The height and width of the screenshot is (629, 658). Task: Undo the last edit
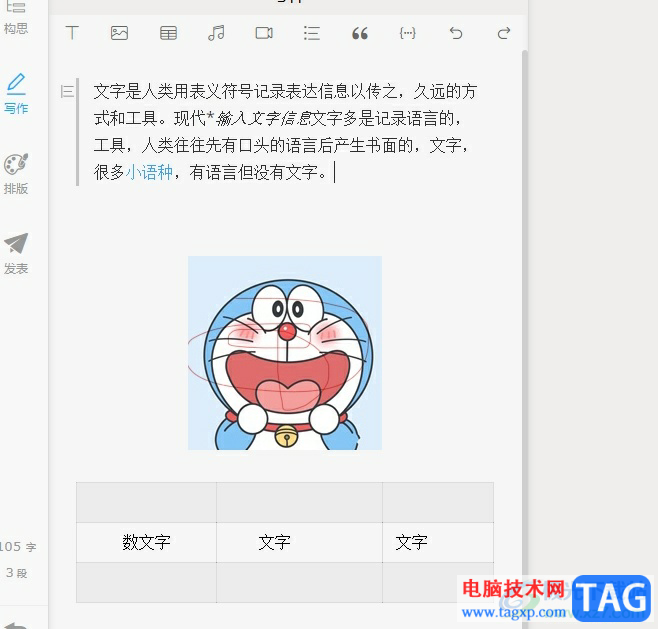456,33
